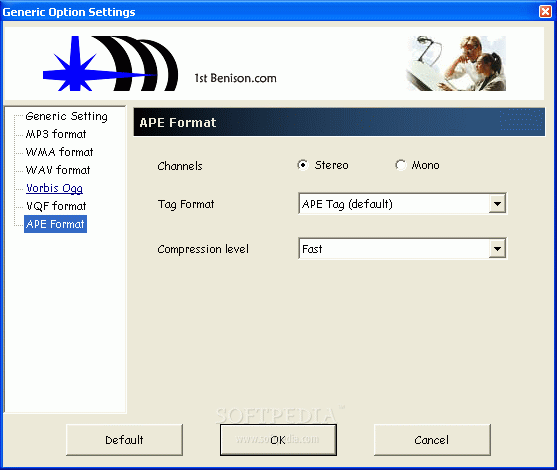The height and width of the screenshot is (470, 557).
Task: Open Generic Setting in the tree
Action: (66, 116)
